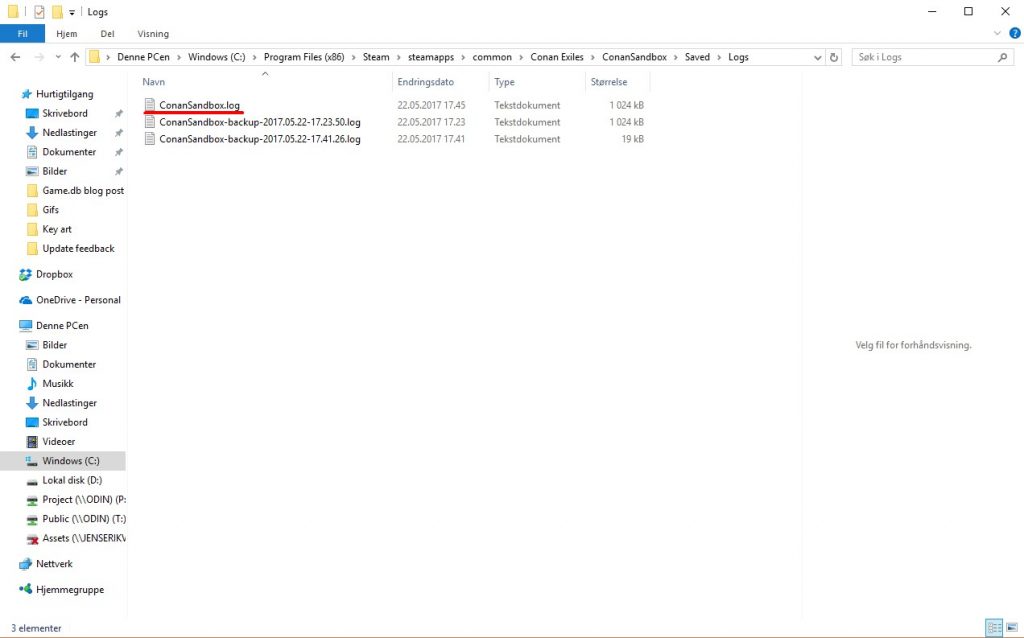The image size is (1024, 638).
Task: Open the Del ribbon tab
Action: click(106, 33)
